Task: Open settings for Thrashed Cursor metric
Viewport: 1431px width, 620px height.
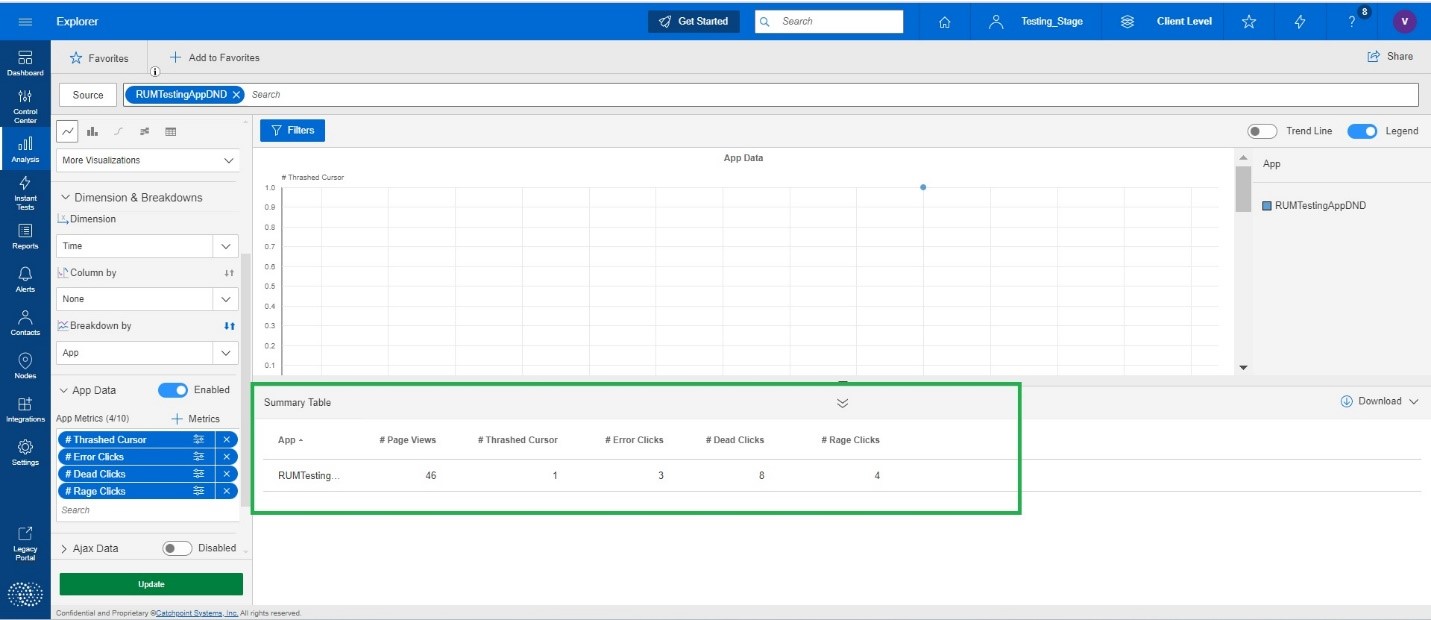Action: pos(199,440)
